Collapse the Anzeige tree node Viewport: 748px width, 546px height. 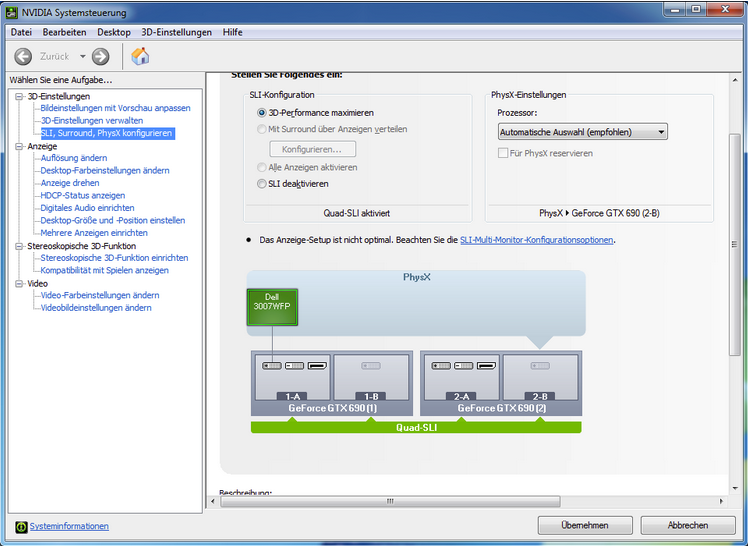[19, 146]
